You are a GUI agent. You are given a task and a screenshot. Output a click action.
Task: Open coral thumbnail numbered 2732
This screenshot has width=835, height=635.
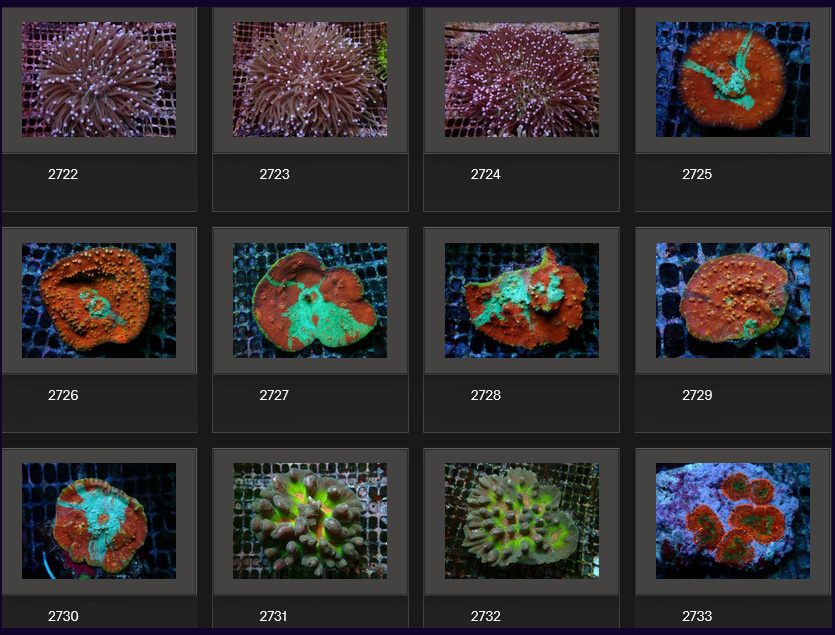[522, 521]
